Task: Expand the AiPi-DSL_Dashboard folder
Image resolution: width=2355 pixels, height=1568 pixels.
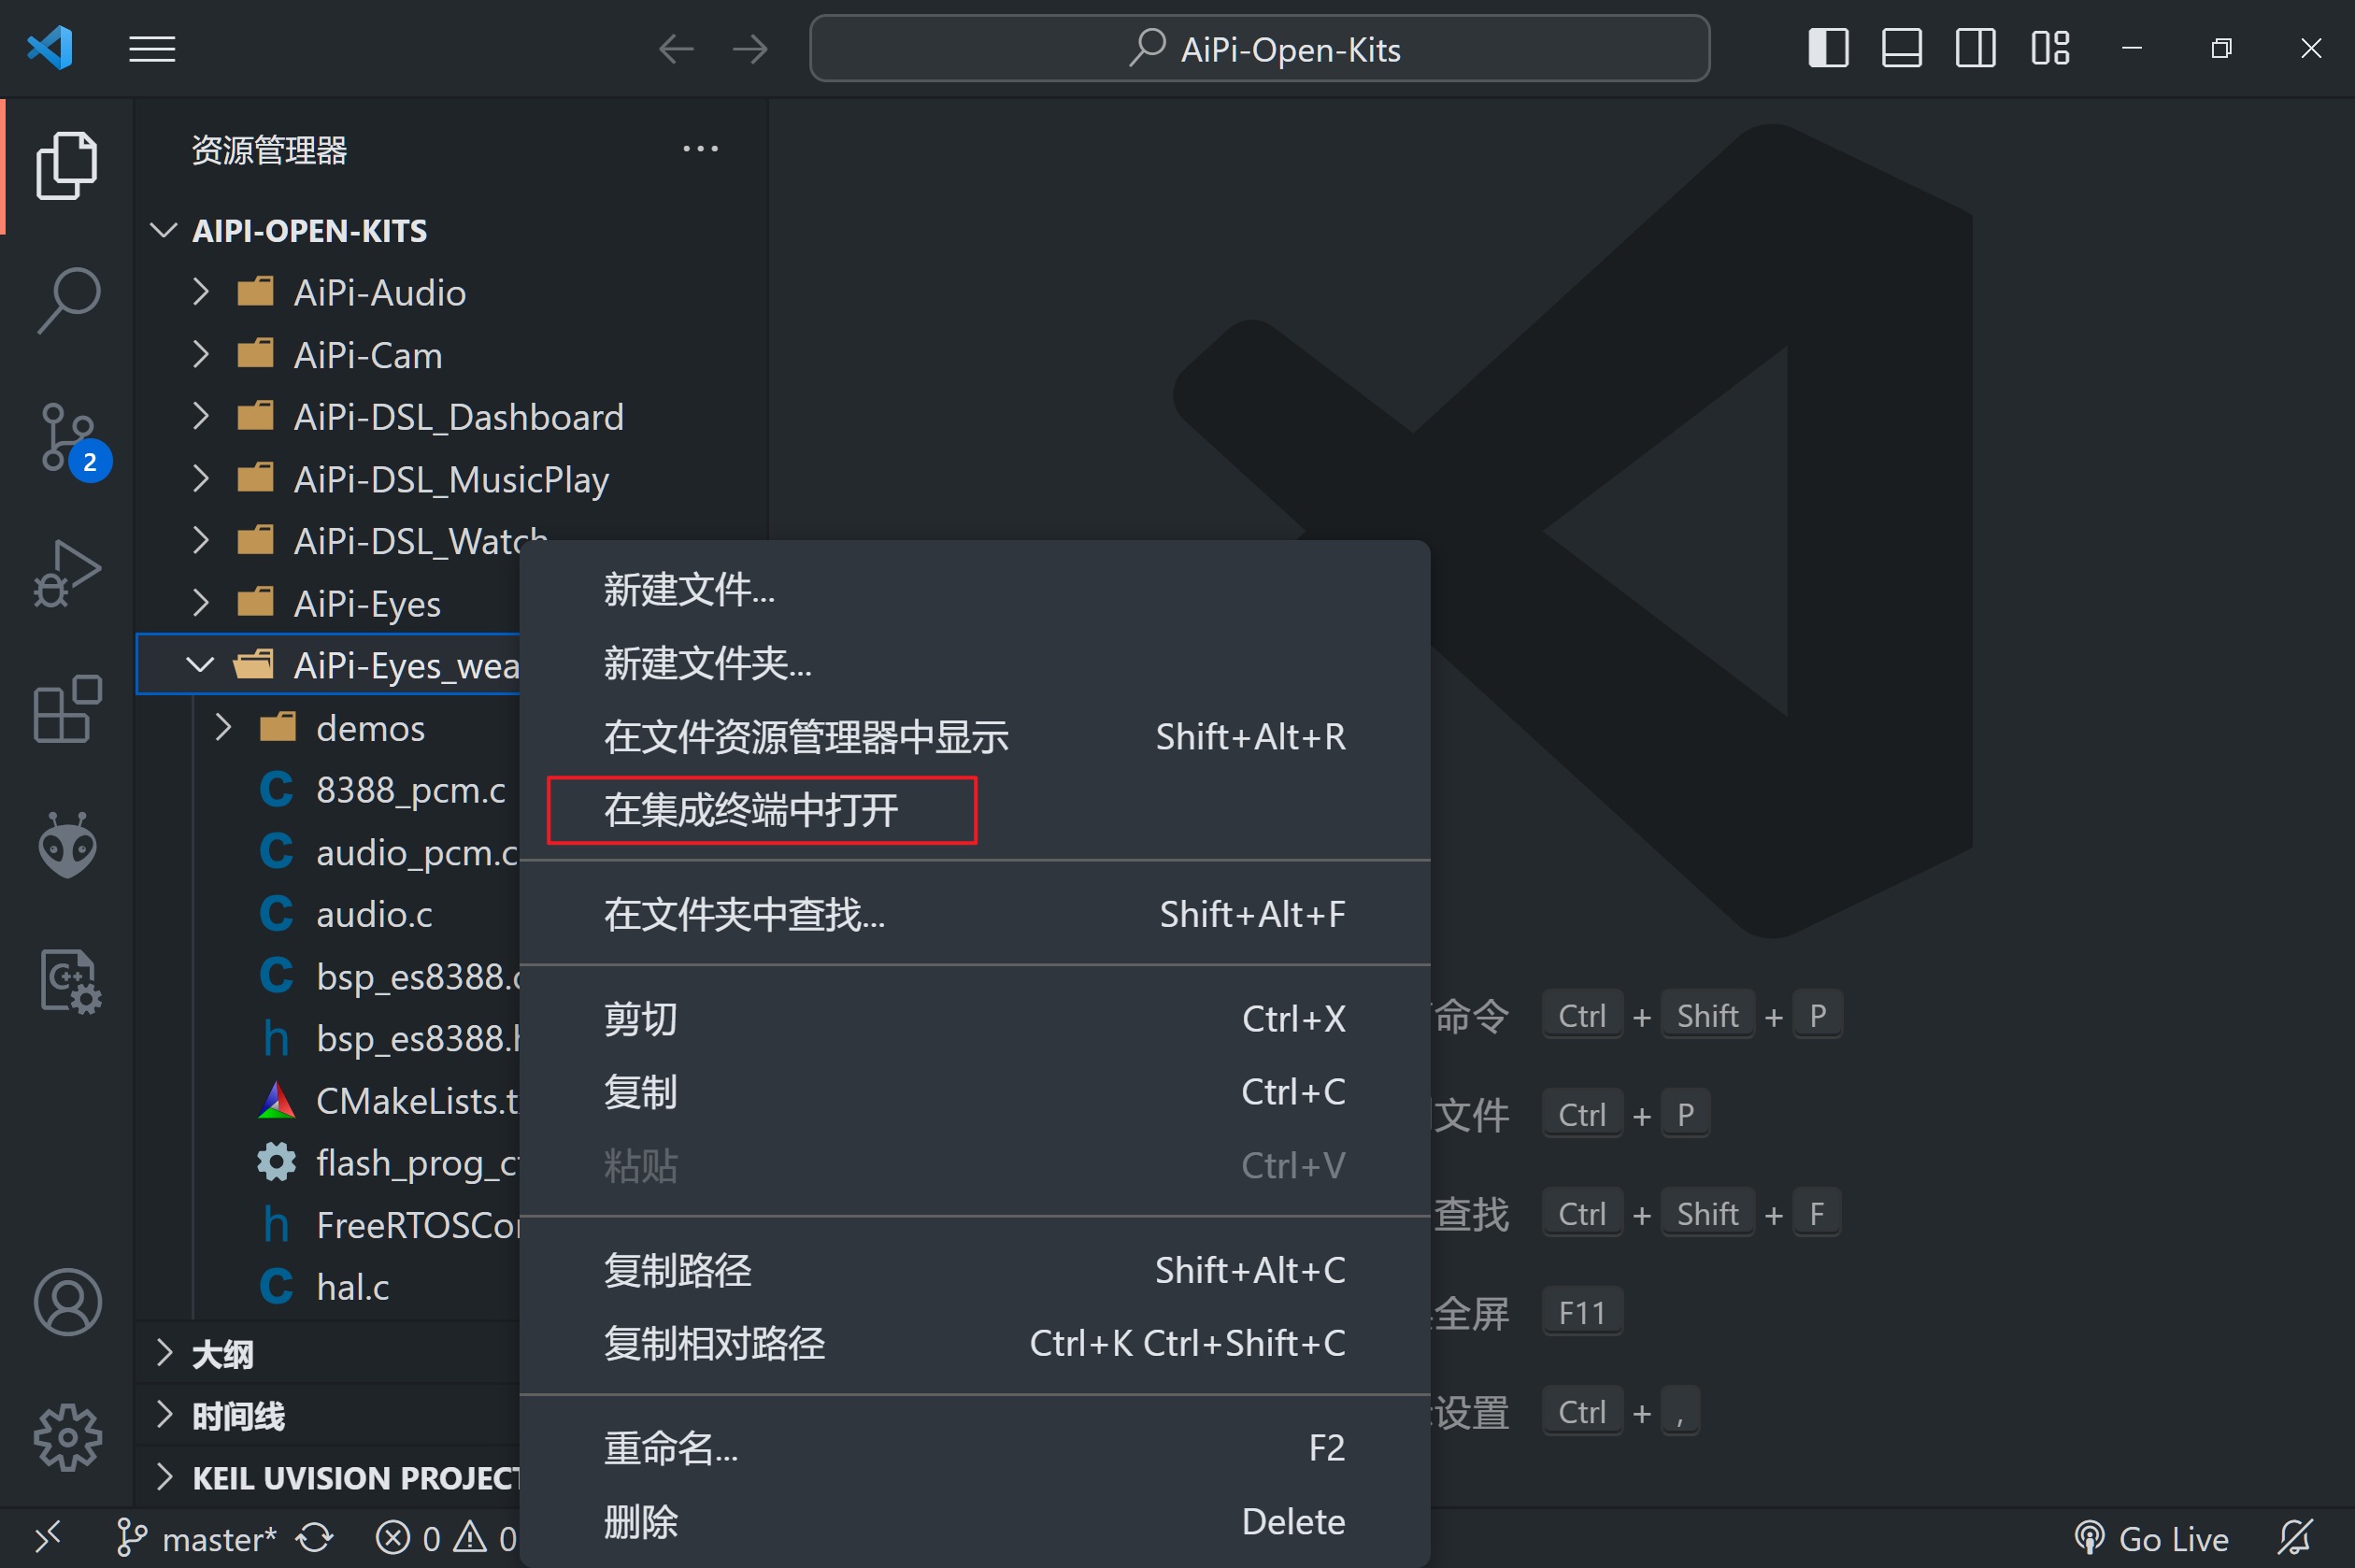Action: [x=452, y=417]
